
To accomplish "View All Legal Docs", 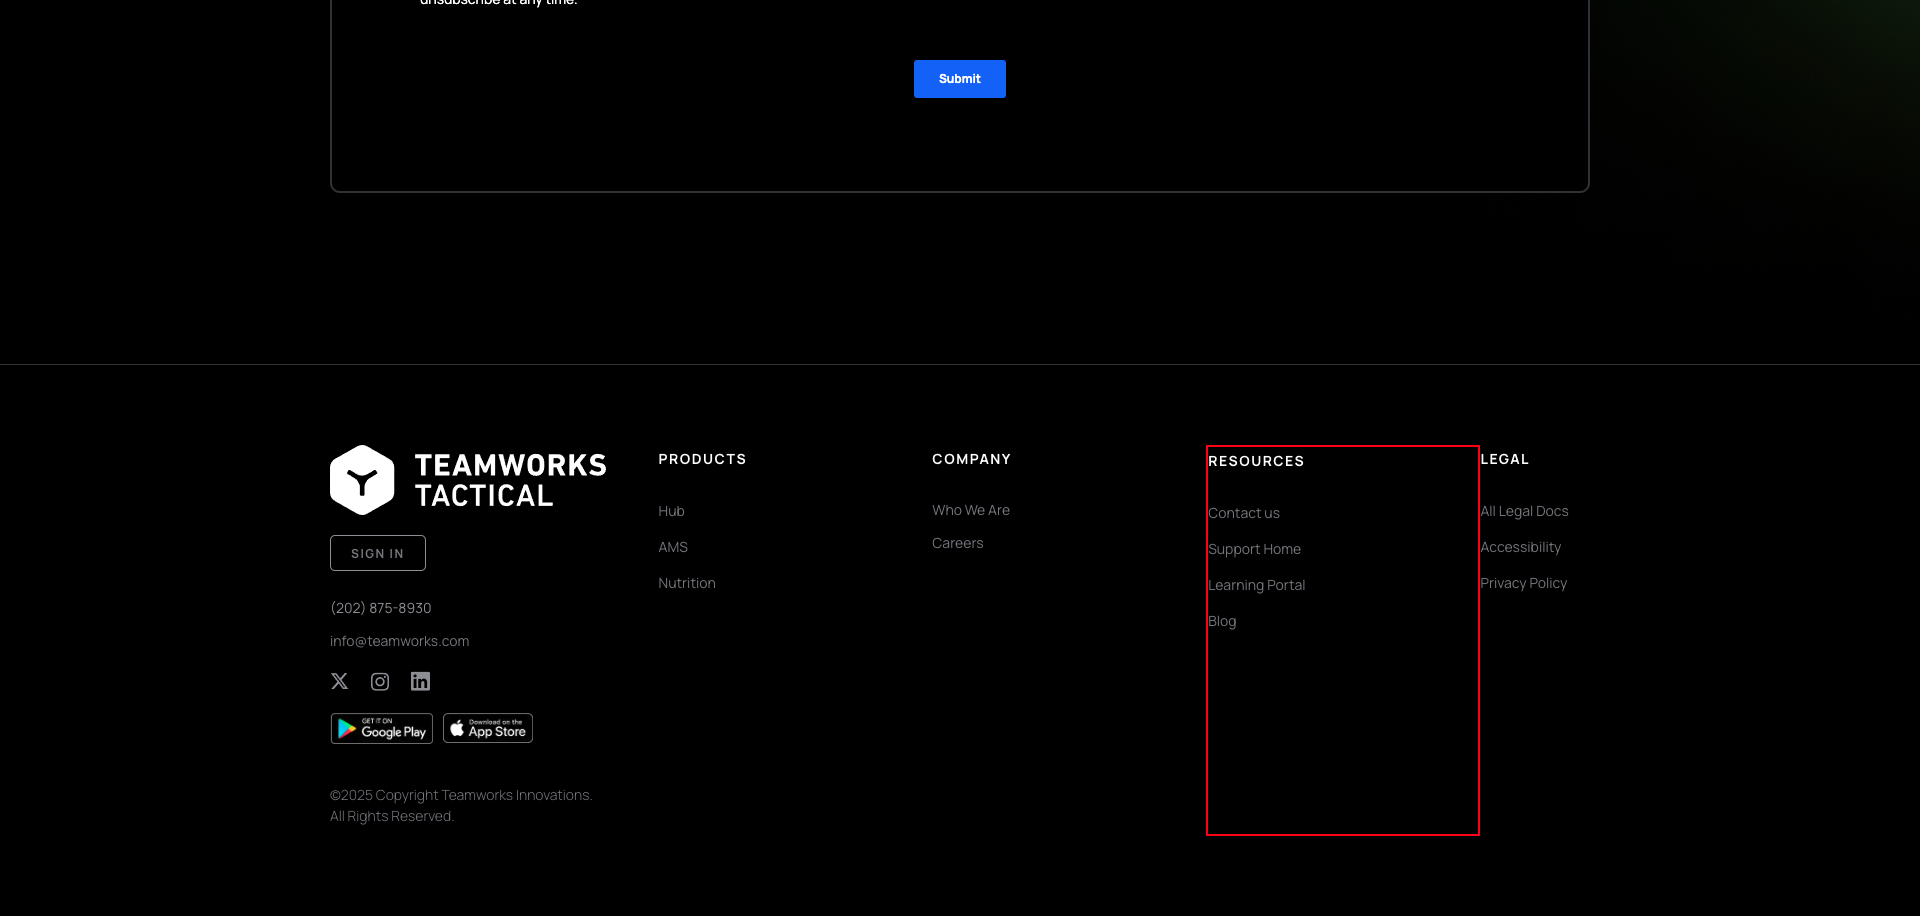I will [1525, 511].
